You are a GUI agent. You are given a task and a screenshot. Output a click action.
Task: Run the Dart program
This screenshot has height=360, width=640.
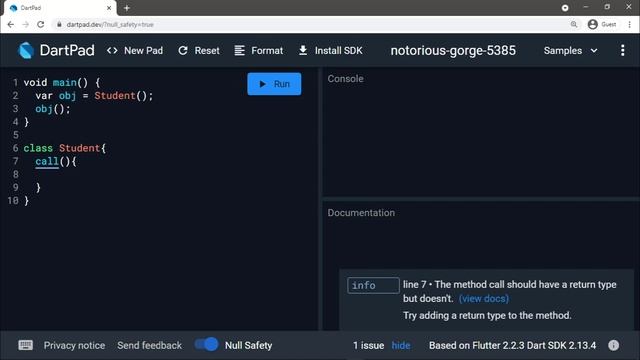(274, 84)
